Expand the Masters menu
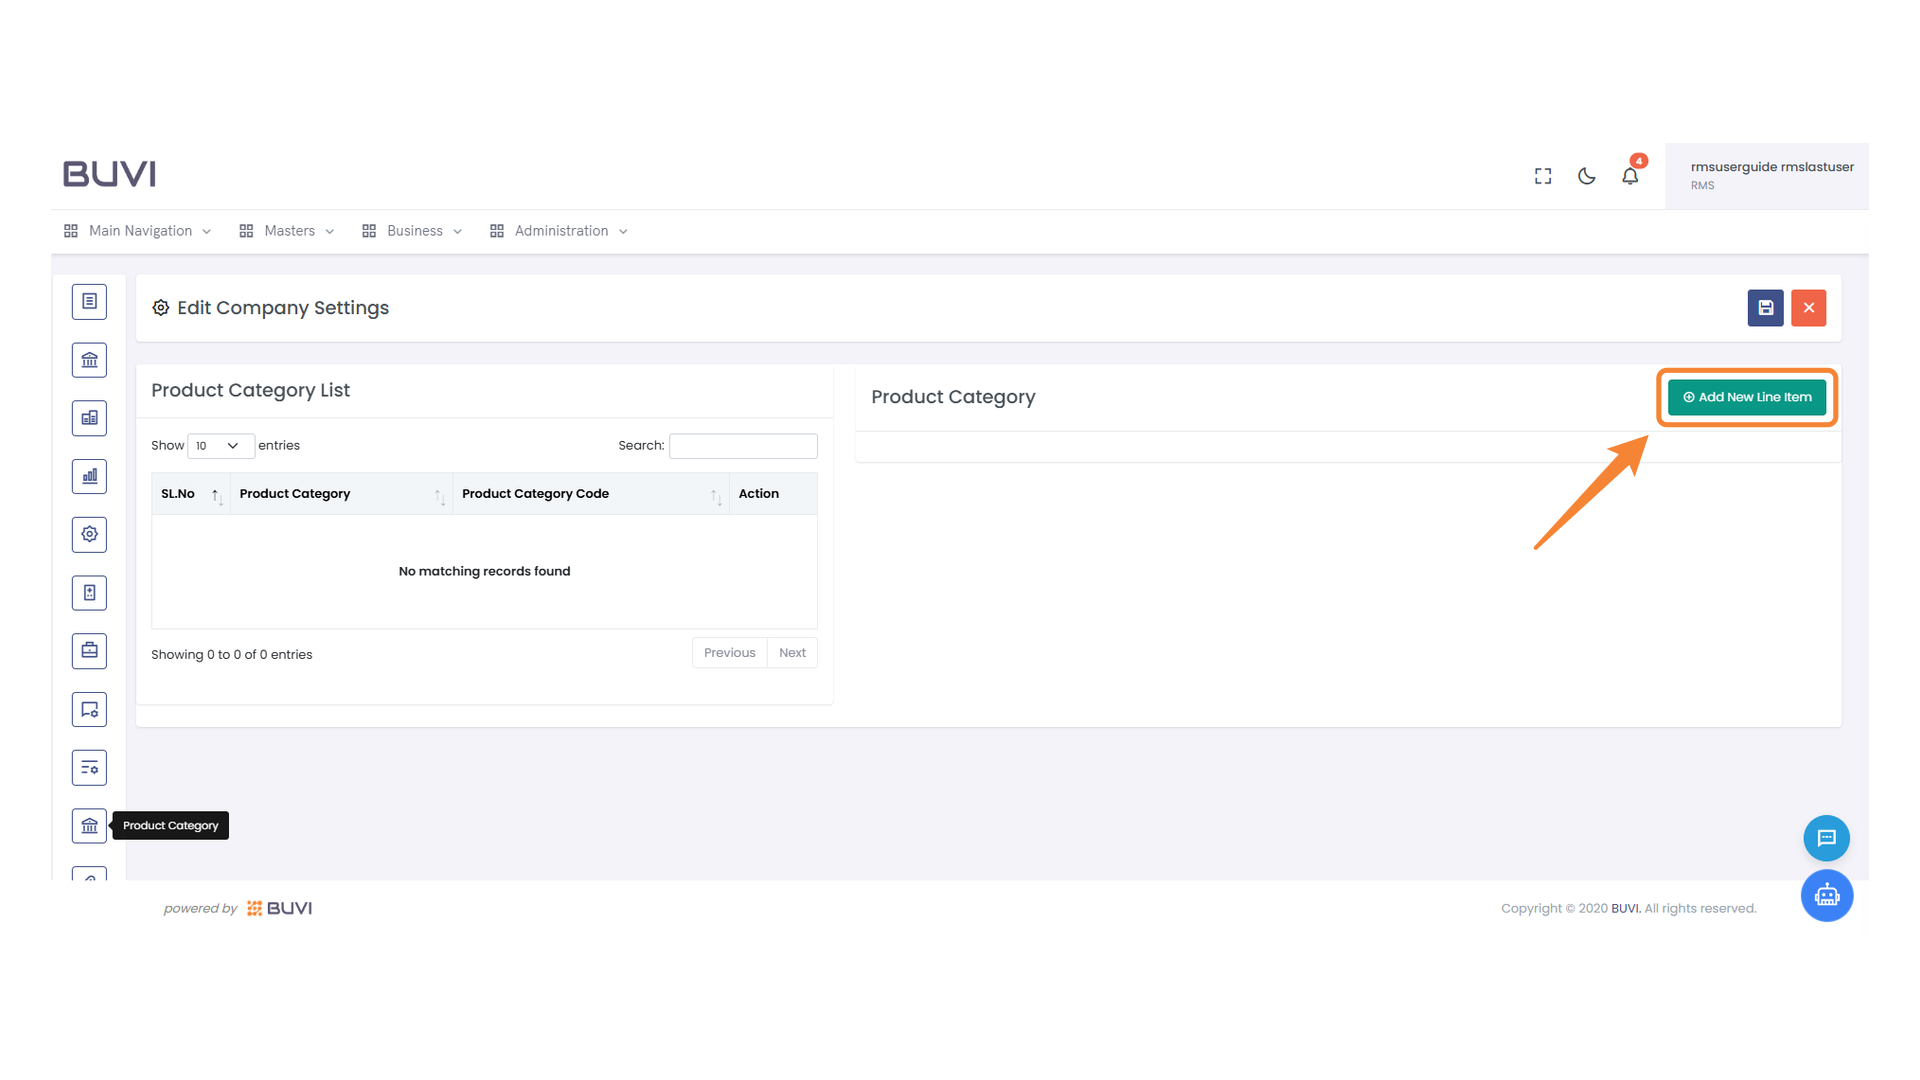Viewport: 1920px width, 1080px height. pos(288,231)
